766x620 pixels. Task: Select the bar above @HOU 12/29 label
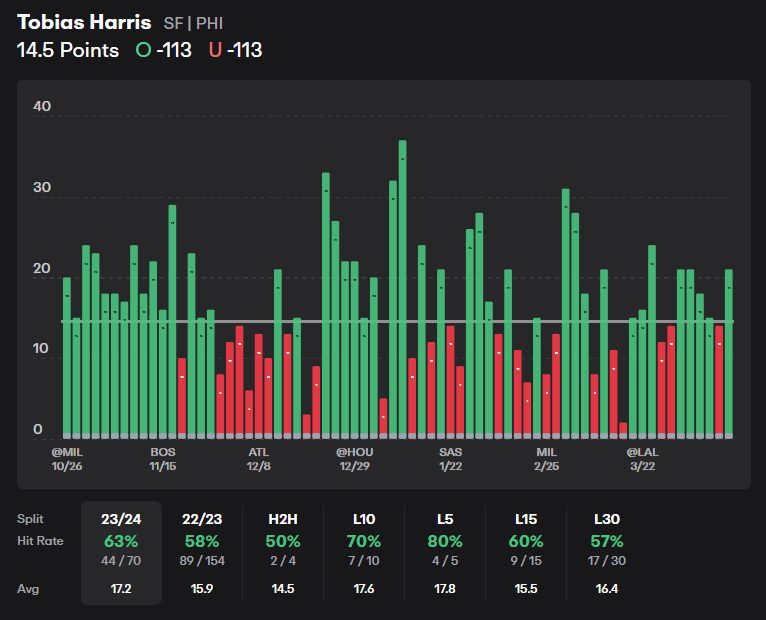355,350
